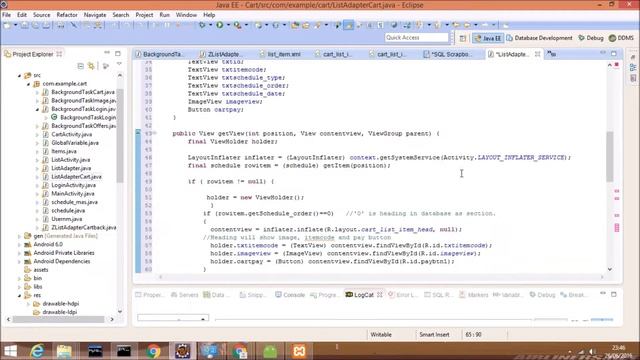
Task: Click the XAMPP icon on taskbar
Action: pyautogui.click(x=299, y=351)
